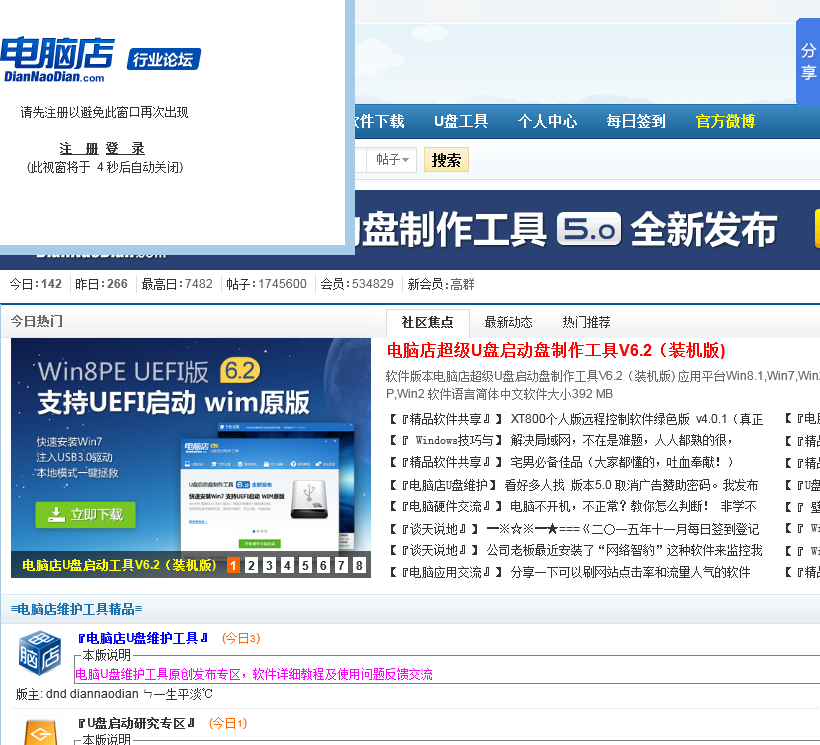Open moderator profile ㄣ一生平淡℃
Viewport: 820px width, 745px height.
tap(178, 694)
